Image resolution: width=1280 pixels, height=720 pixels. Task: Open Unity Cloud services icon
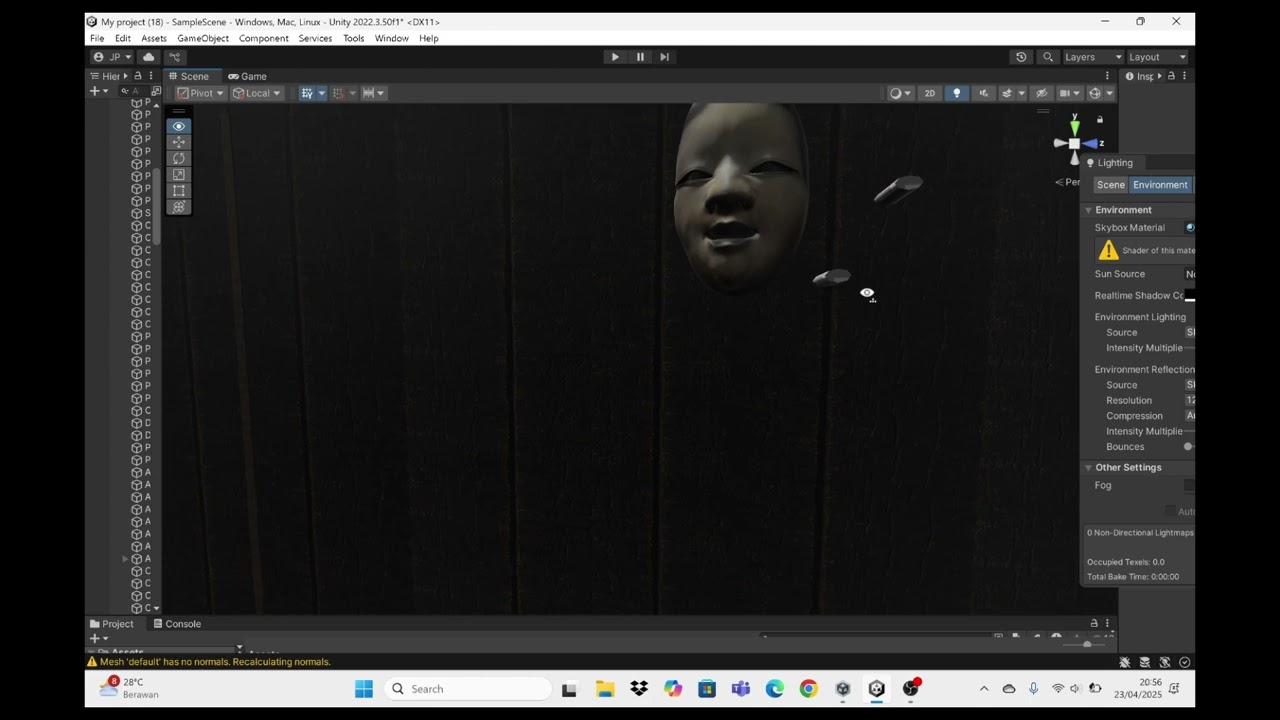pos(149,57)
